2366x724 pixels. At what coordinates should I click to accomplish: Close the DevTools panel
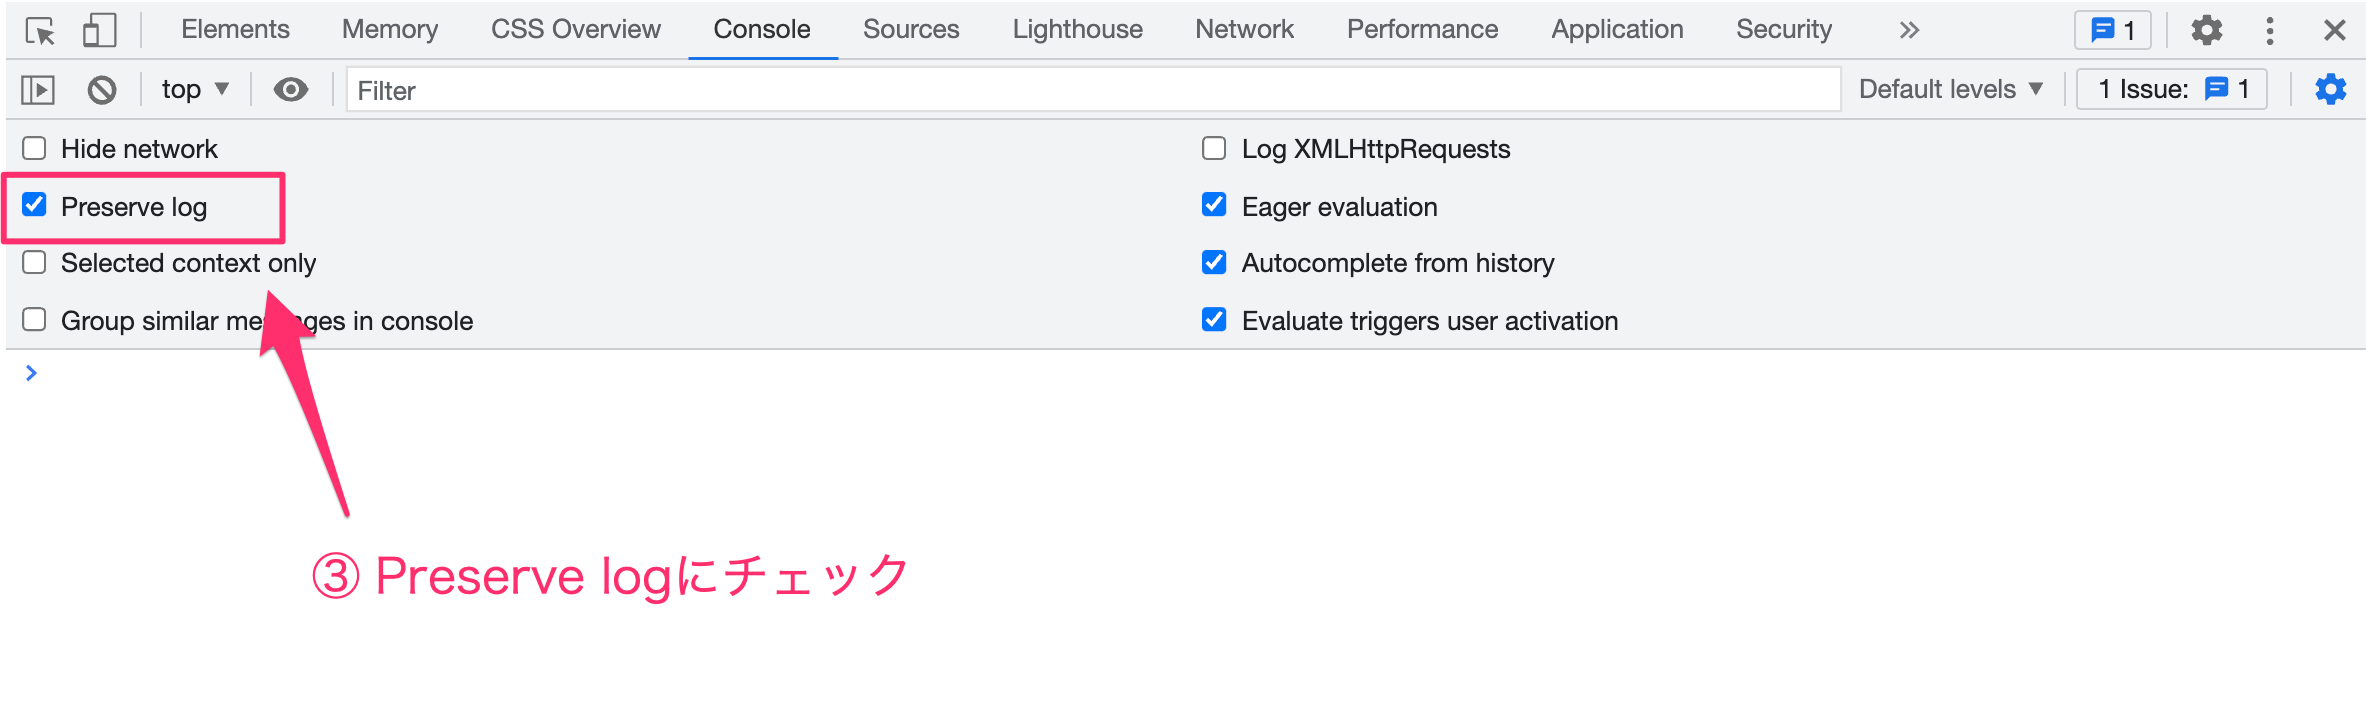(x=2334, y=30)
